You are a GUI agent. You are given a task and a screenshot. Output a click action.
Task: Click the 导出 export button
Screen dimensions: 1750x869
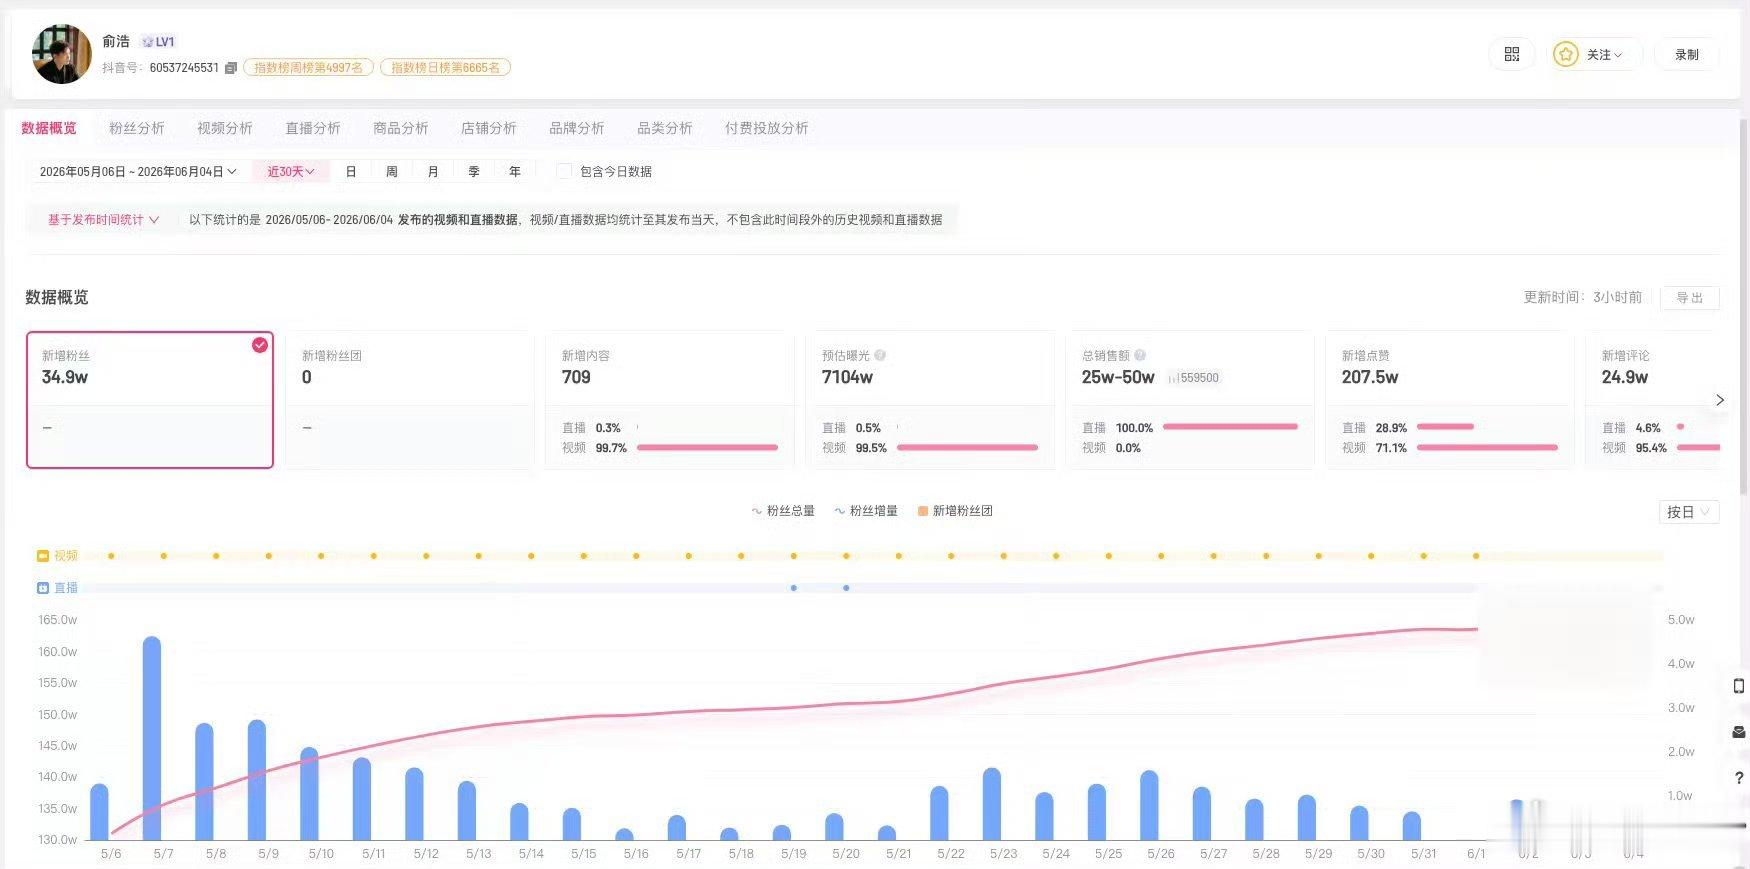click(x=1690, y=298)
